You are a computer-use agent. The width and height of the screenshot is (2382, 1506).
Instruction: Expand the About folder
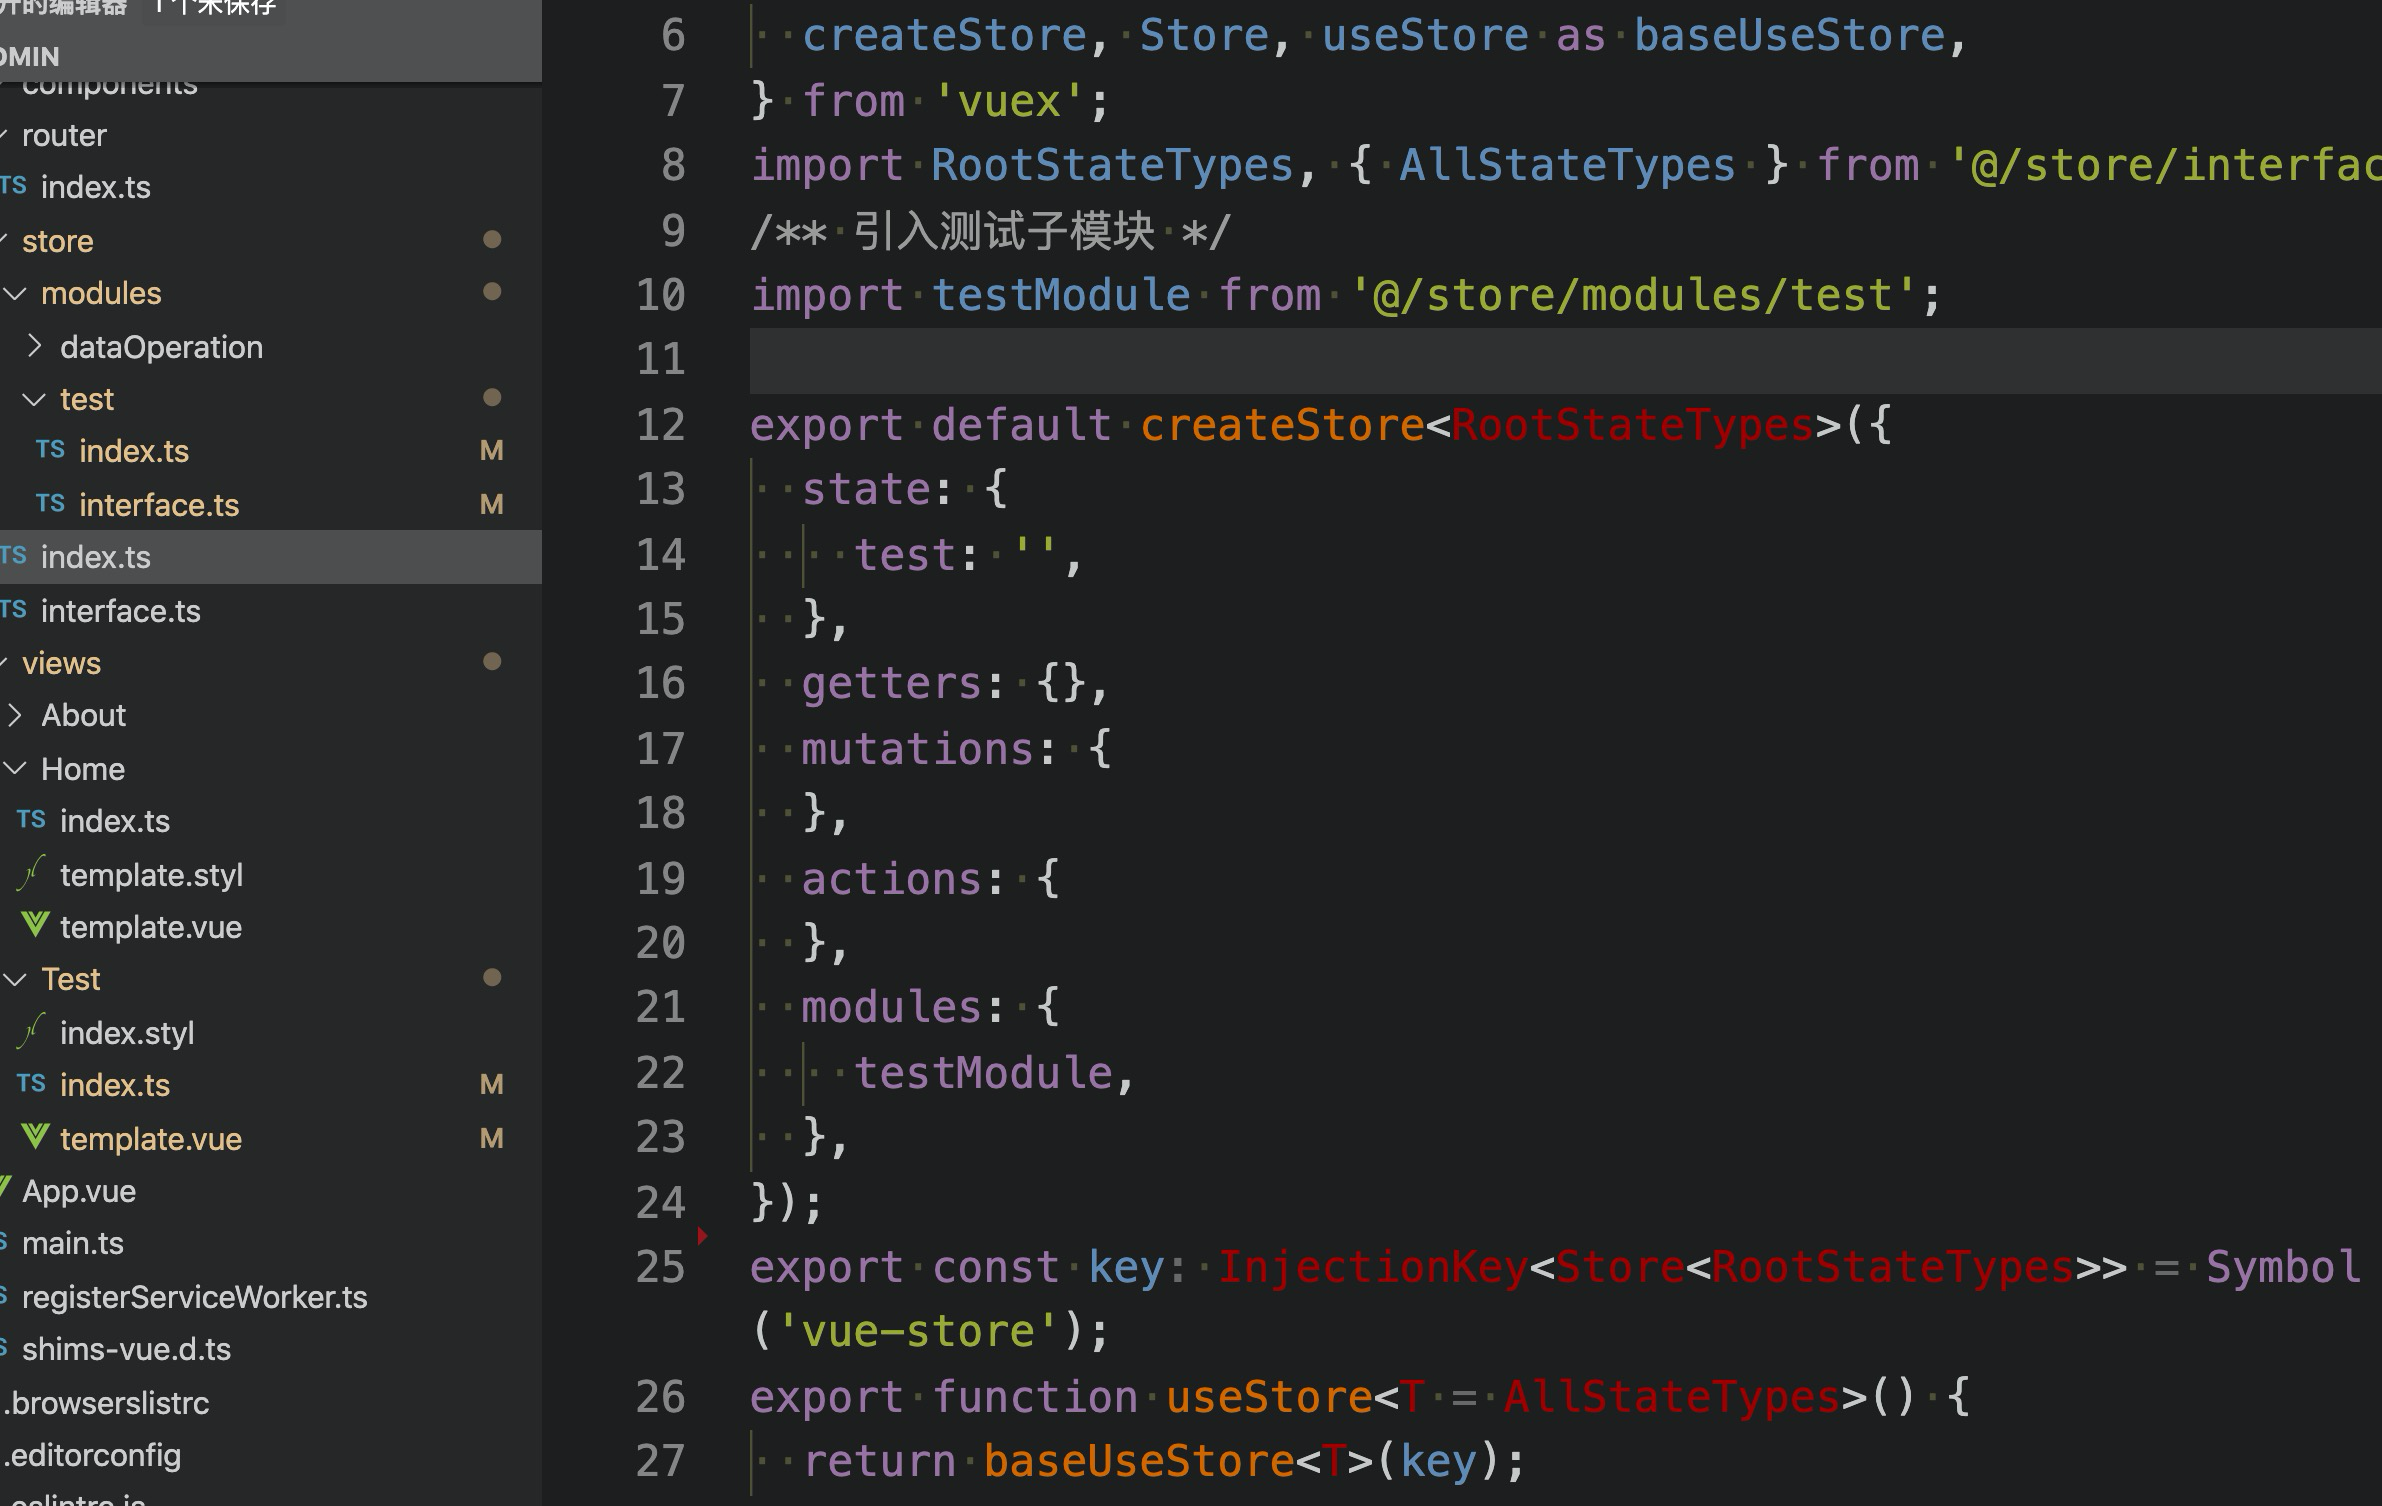[x=15, y=715]
